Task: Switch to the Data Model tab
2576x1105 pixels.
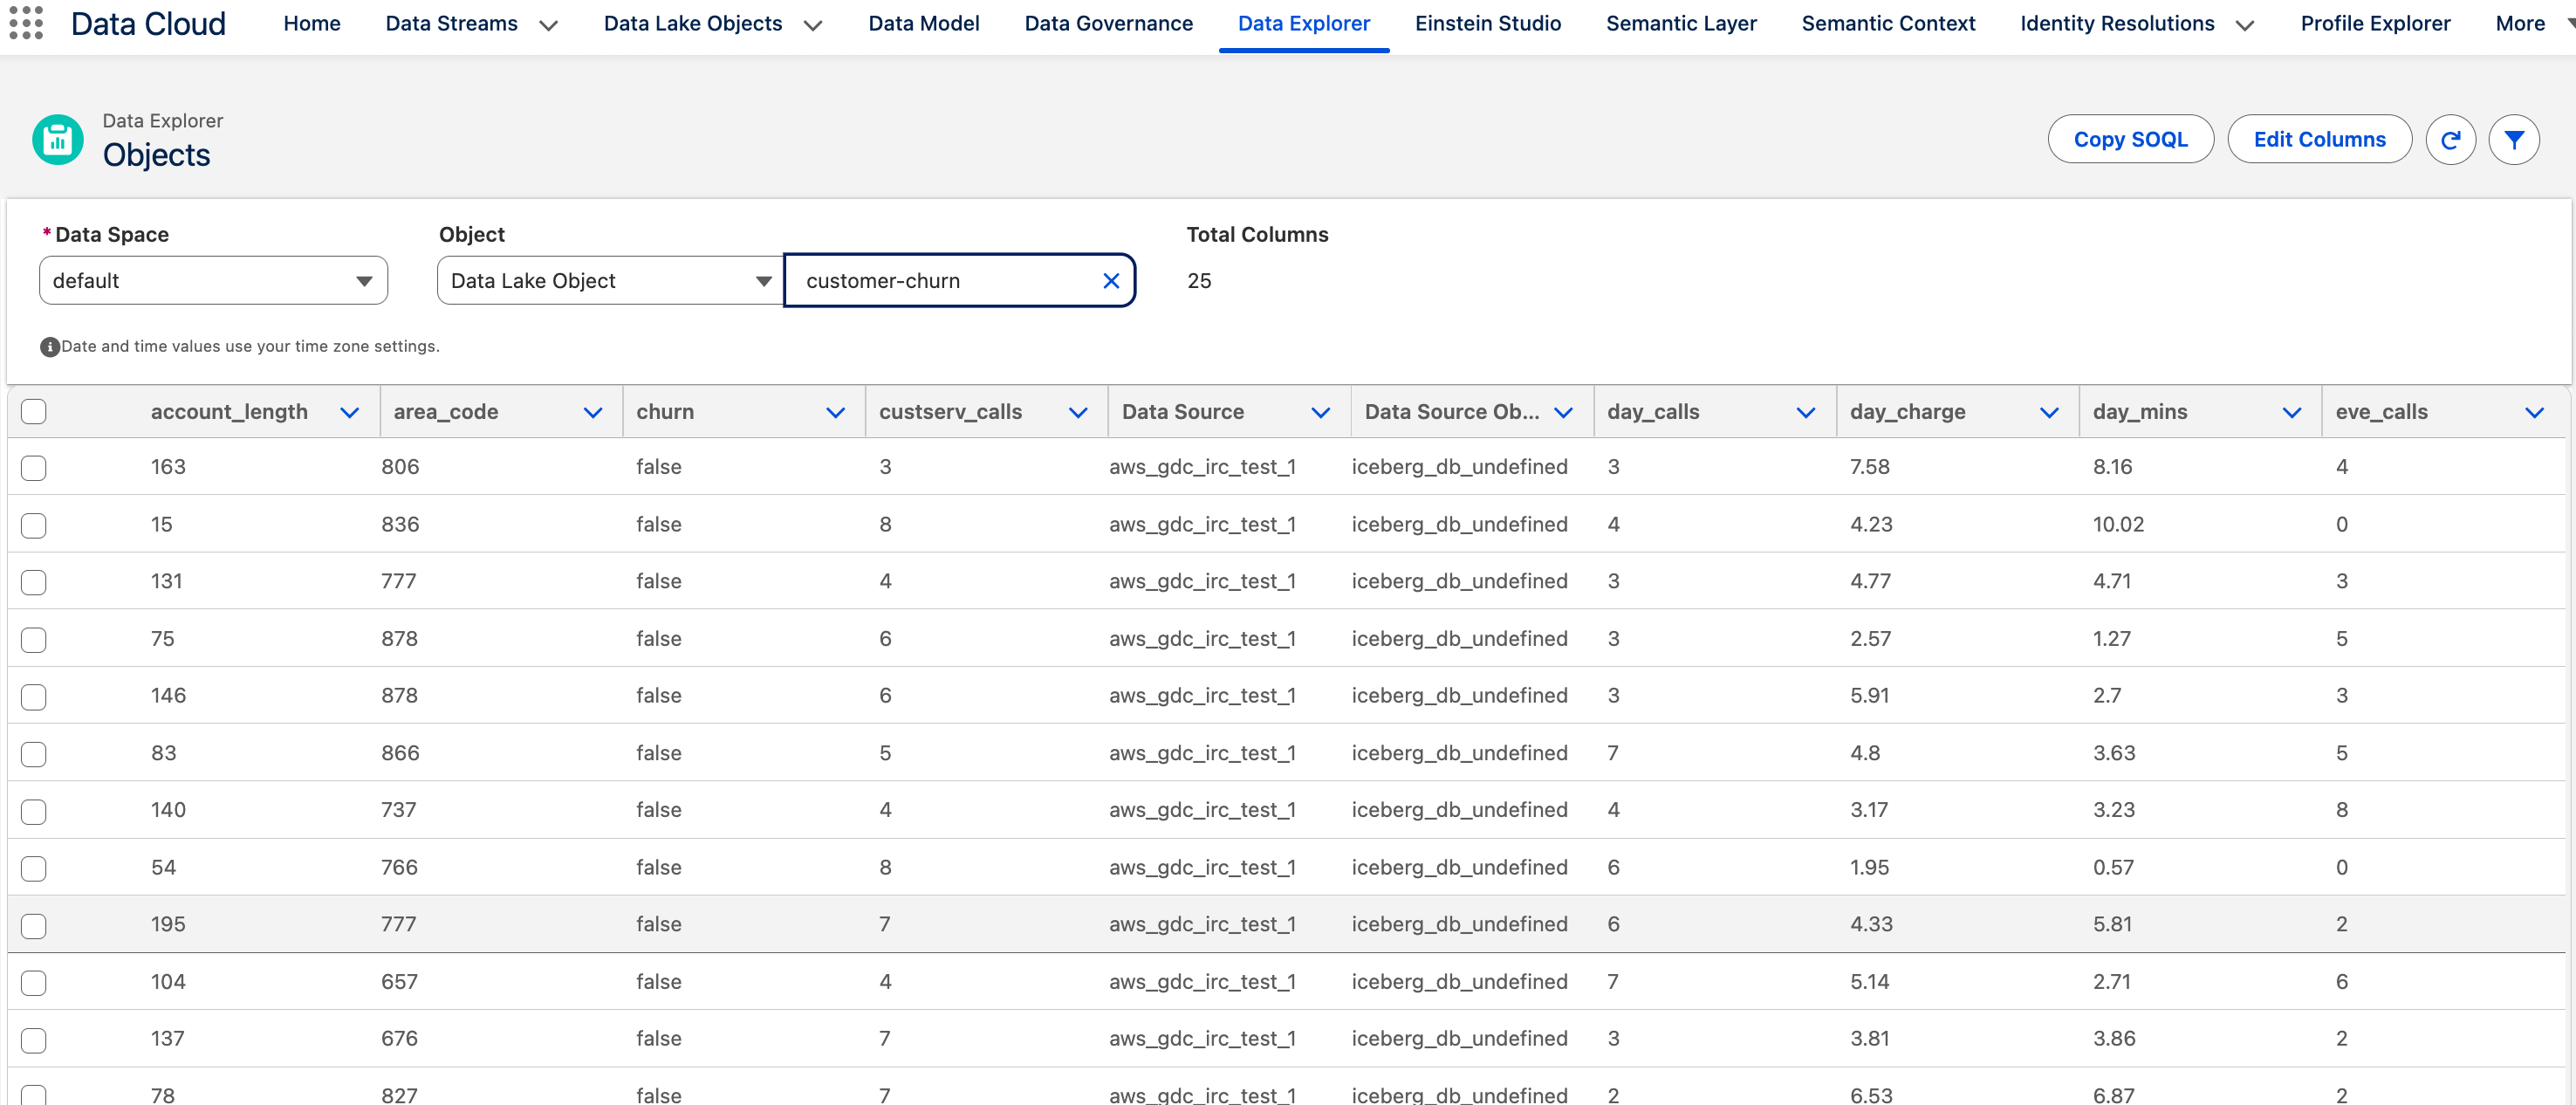Action: 924,24
